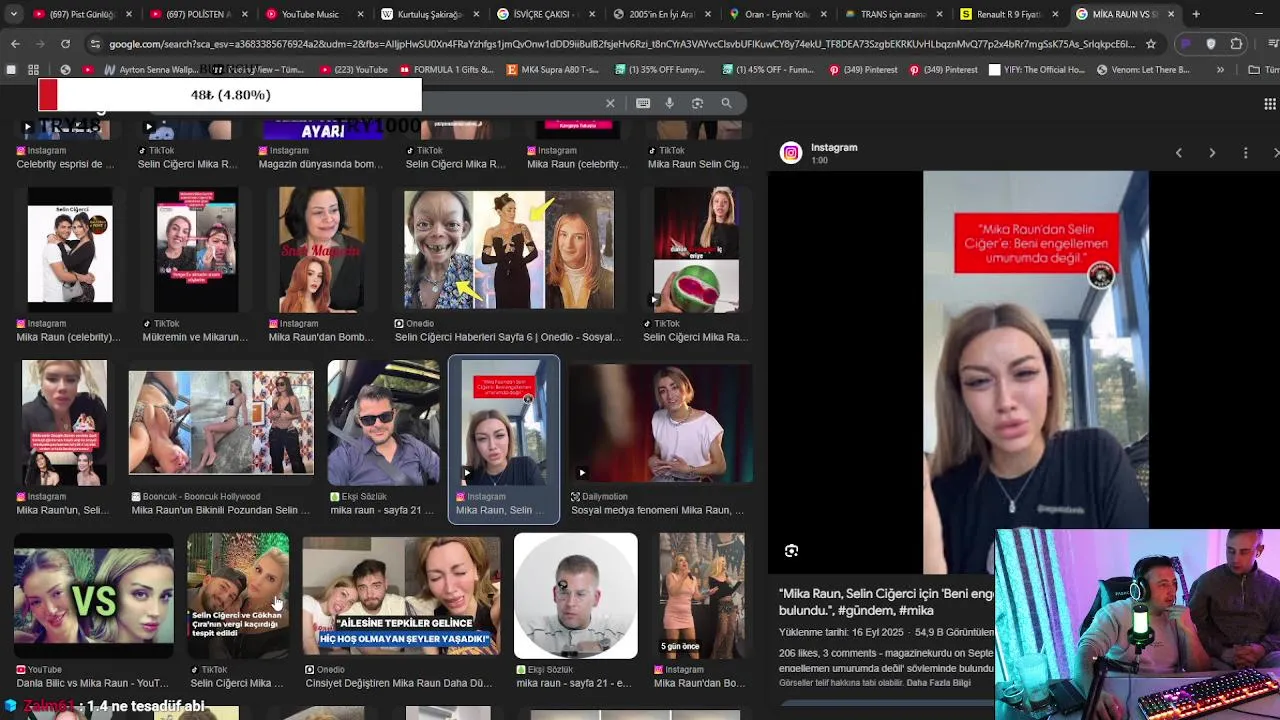1280x720 pixels.
Task: Show next image in the preview panel
Action: pos(1212,153)
